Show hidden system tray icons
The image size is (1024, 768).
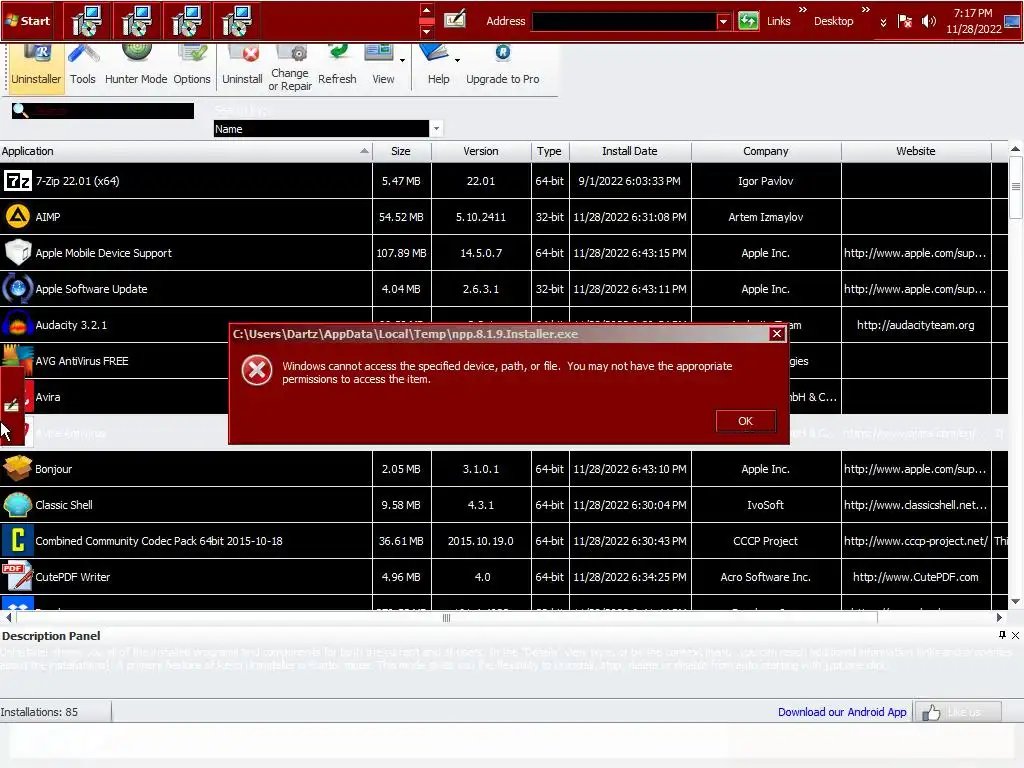[883, 22]
